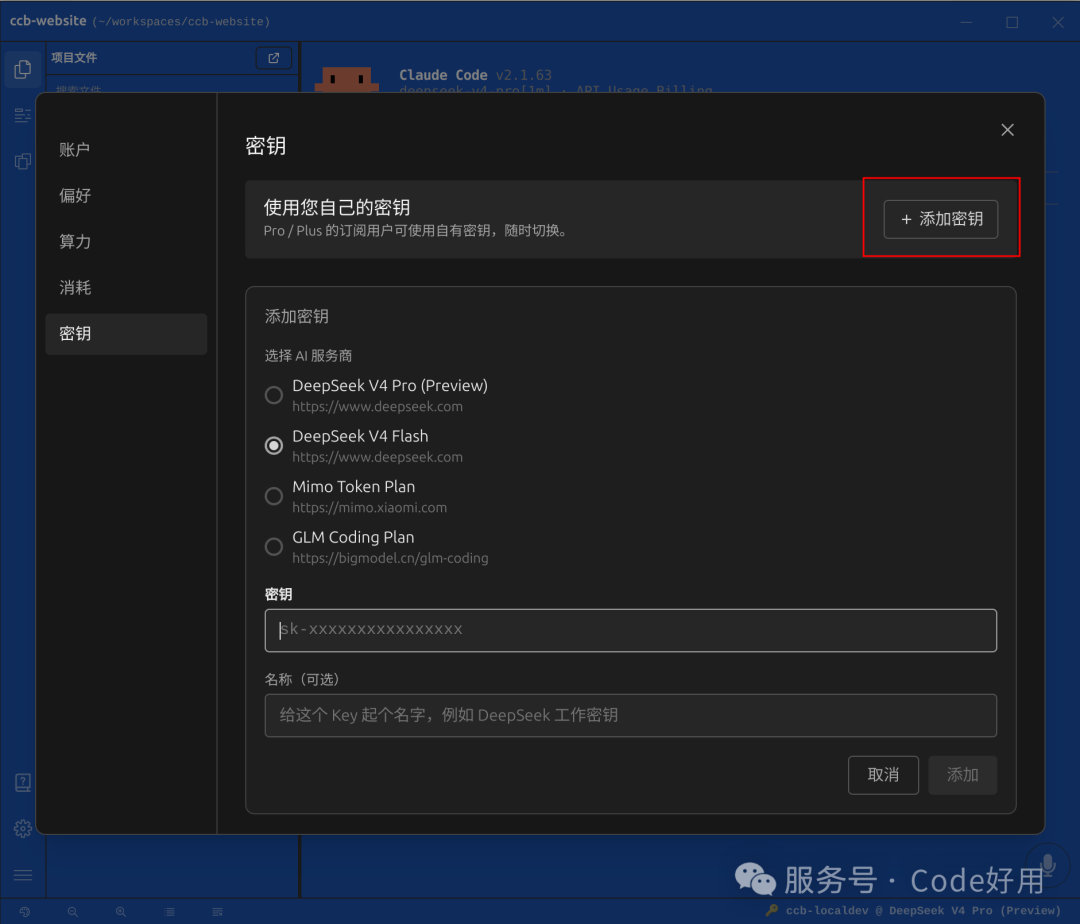Click the stacked windows icon in left rail
This screenshot has width=1080, height=924.
(x=23, y=161)
